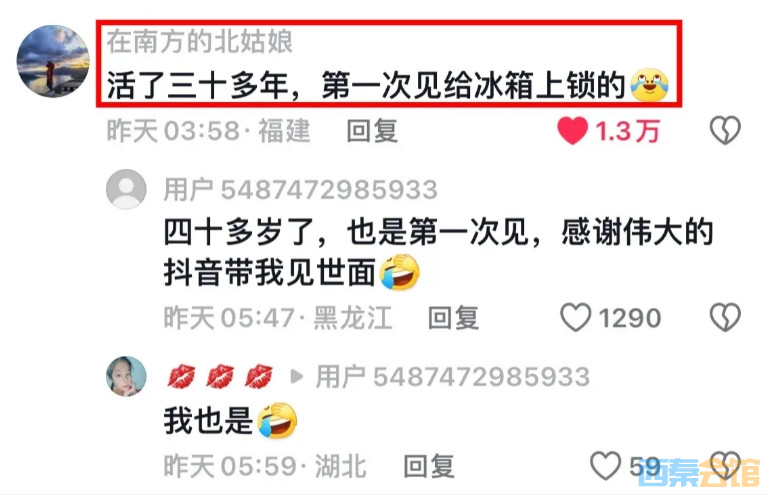Open username 用户5487472985933 above 四十多岁 comment
The height and width of the screenshot is (495, 769).
click(x=300, y=190)
